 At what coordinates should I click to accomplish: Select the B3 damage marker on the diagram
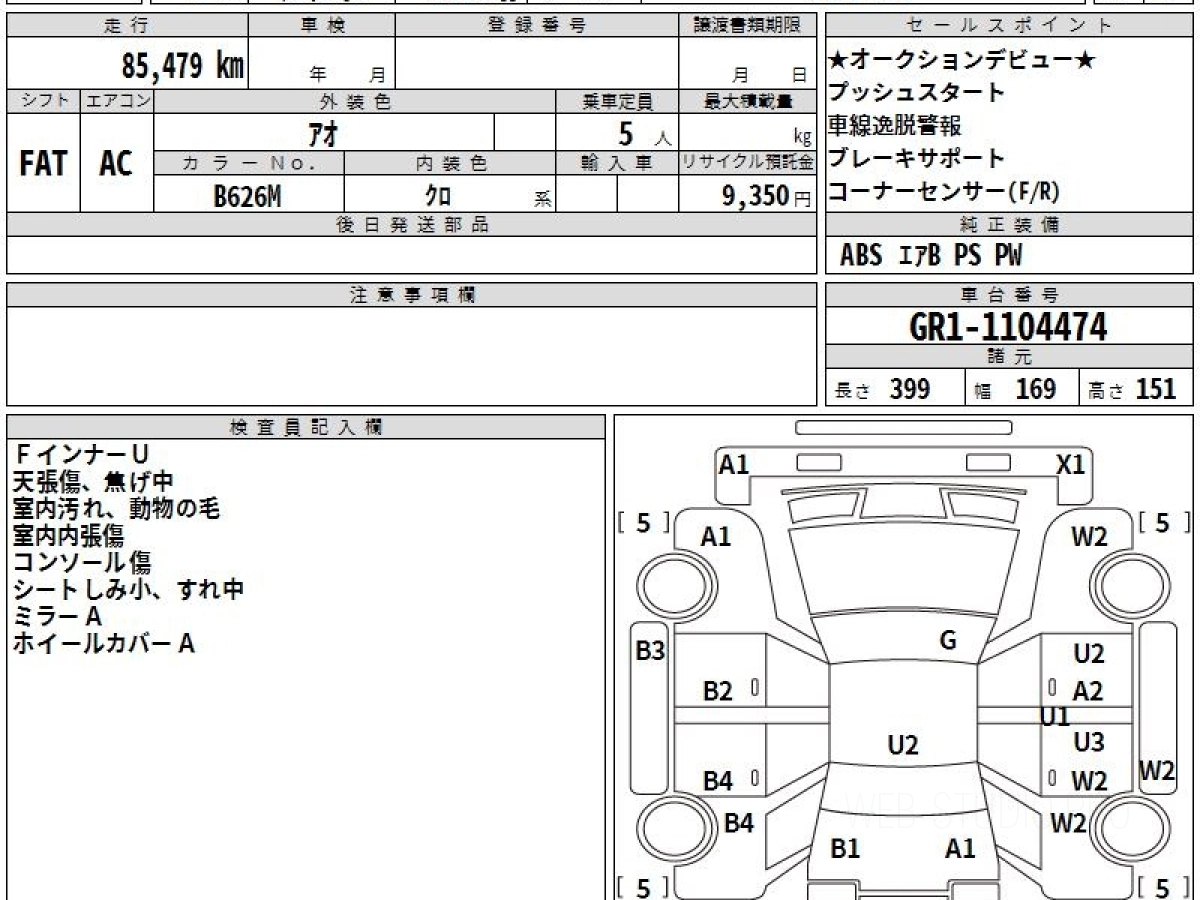coord(650,651)
